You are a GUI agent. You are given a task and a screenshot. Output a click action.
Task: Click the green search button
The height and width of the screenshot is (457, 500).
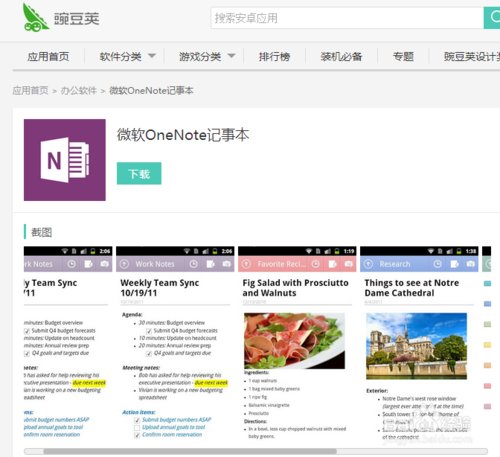click(x=492, y=18)
